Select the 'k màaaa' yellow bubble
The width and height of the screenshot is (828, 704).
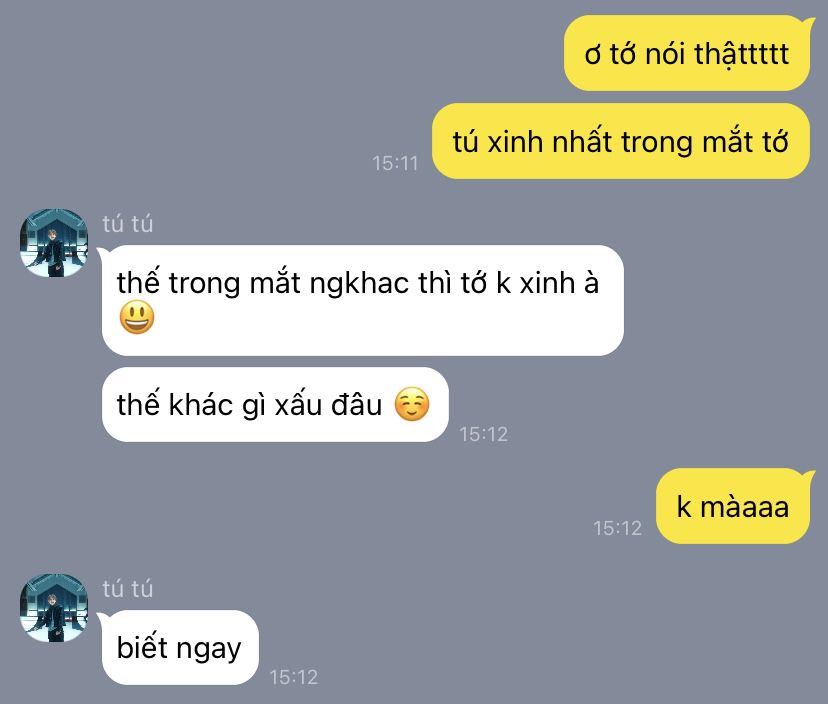pos(733,506)
